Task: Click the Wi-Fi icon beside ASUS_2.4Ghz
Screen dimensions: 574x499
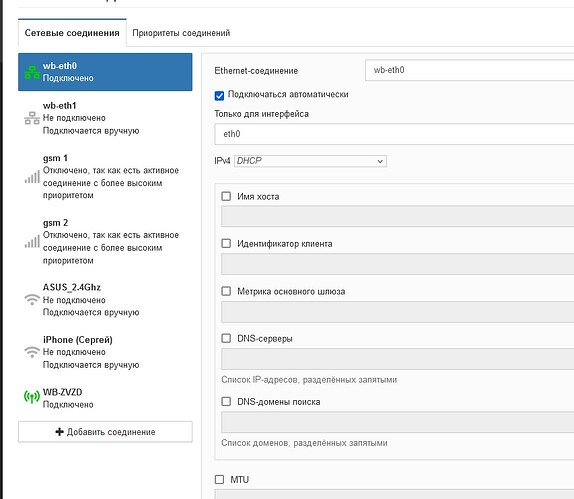Action: (32, 299)
